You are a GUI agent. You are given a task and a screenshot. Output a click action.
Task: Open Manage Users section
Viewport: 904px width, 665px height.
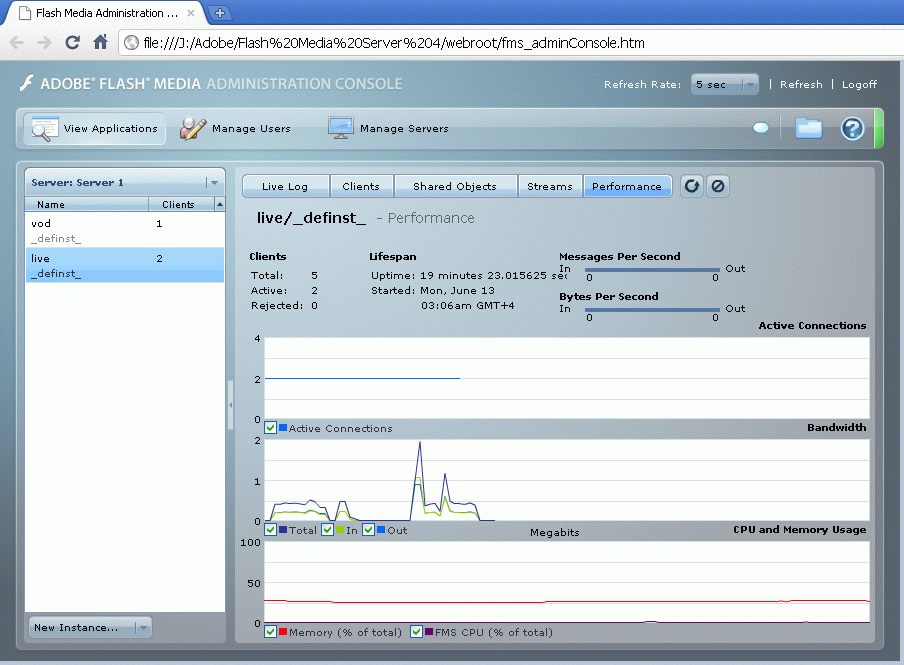pos(235,128)
